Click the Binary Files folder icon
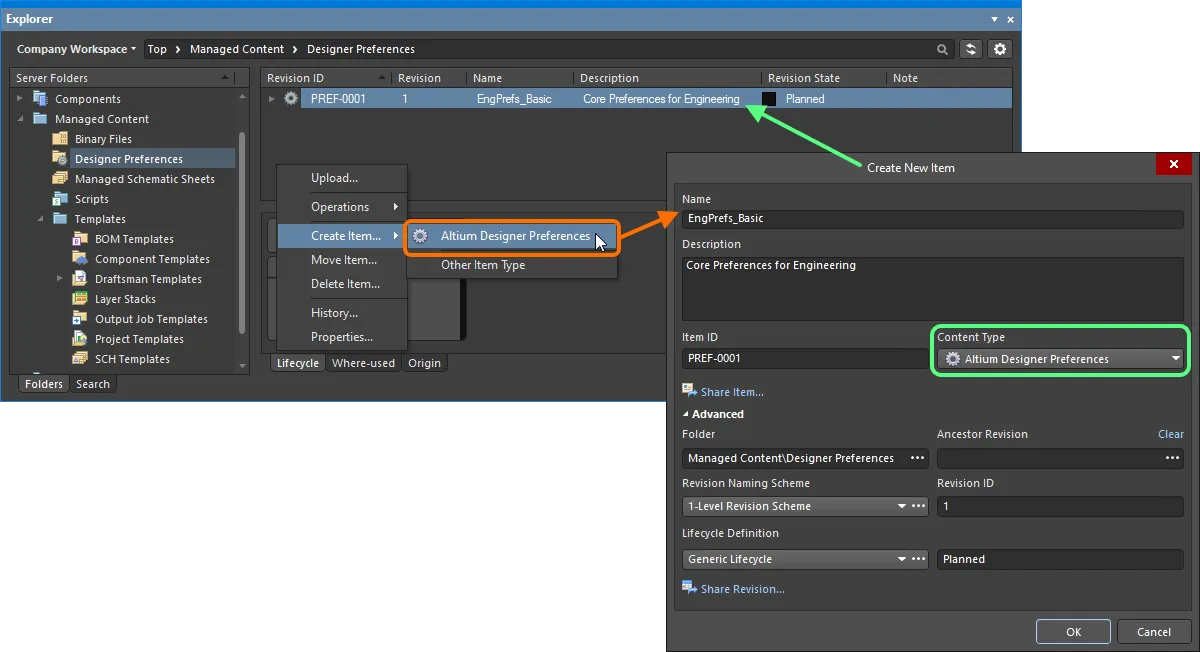 pos(60,139)
